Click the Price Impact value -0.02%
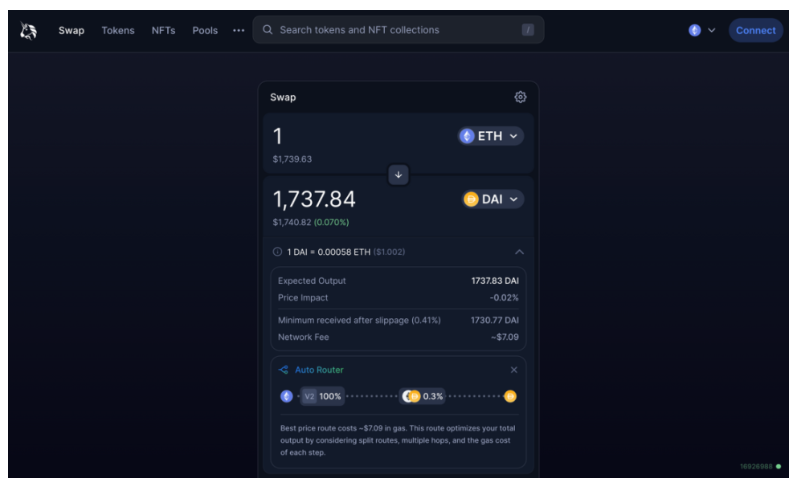Viewport: 795px width, 481px height. (504, 298)
